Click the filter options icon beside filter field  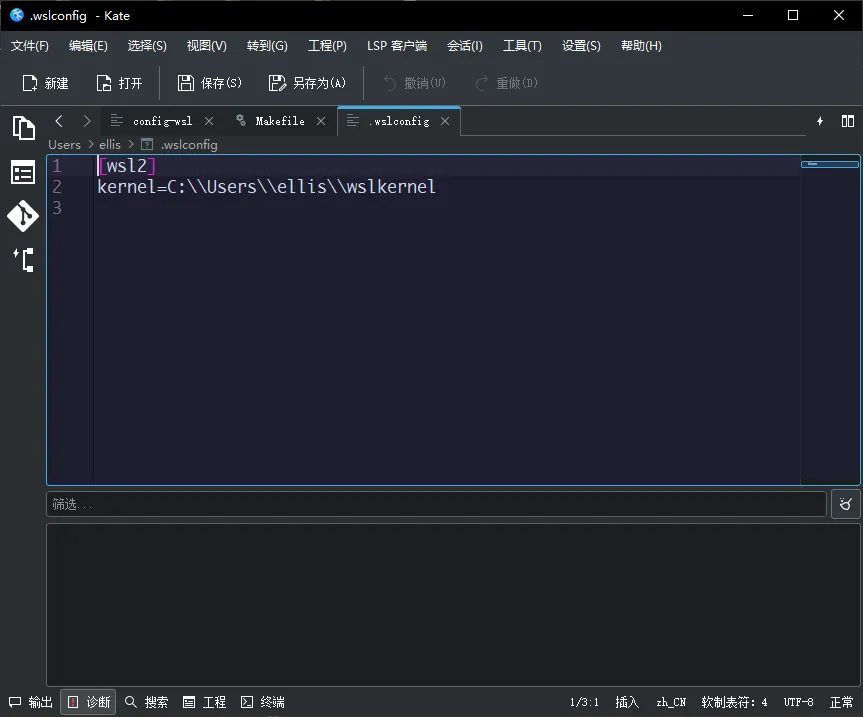coord(845,504)
